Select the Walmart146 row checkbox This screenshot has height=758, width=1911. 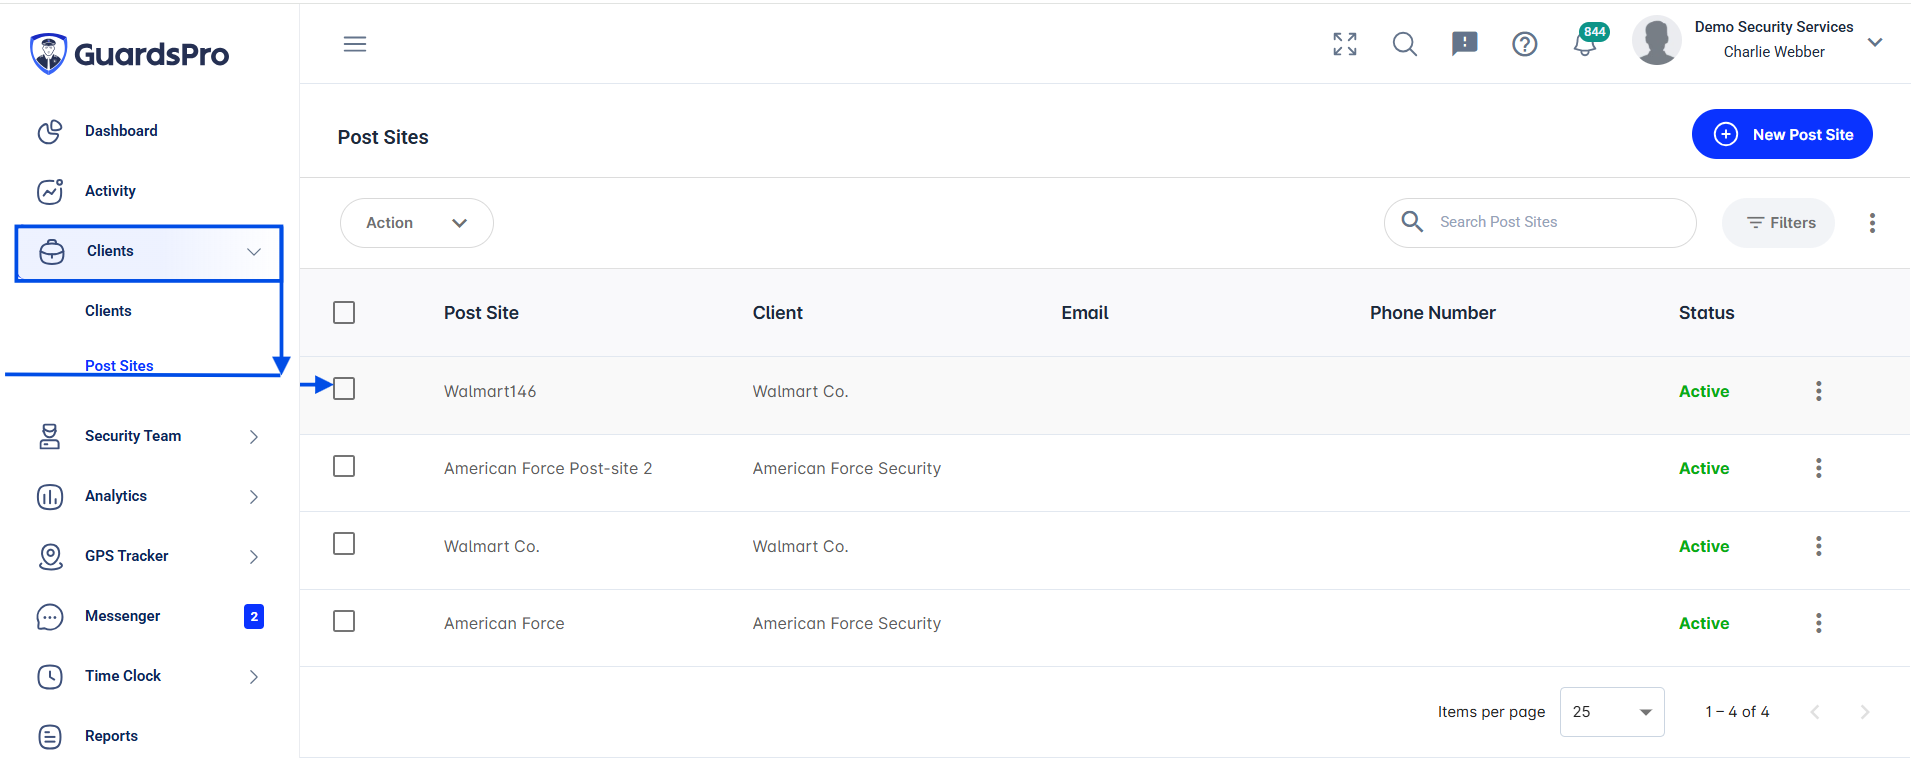344,389
